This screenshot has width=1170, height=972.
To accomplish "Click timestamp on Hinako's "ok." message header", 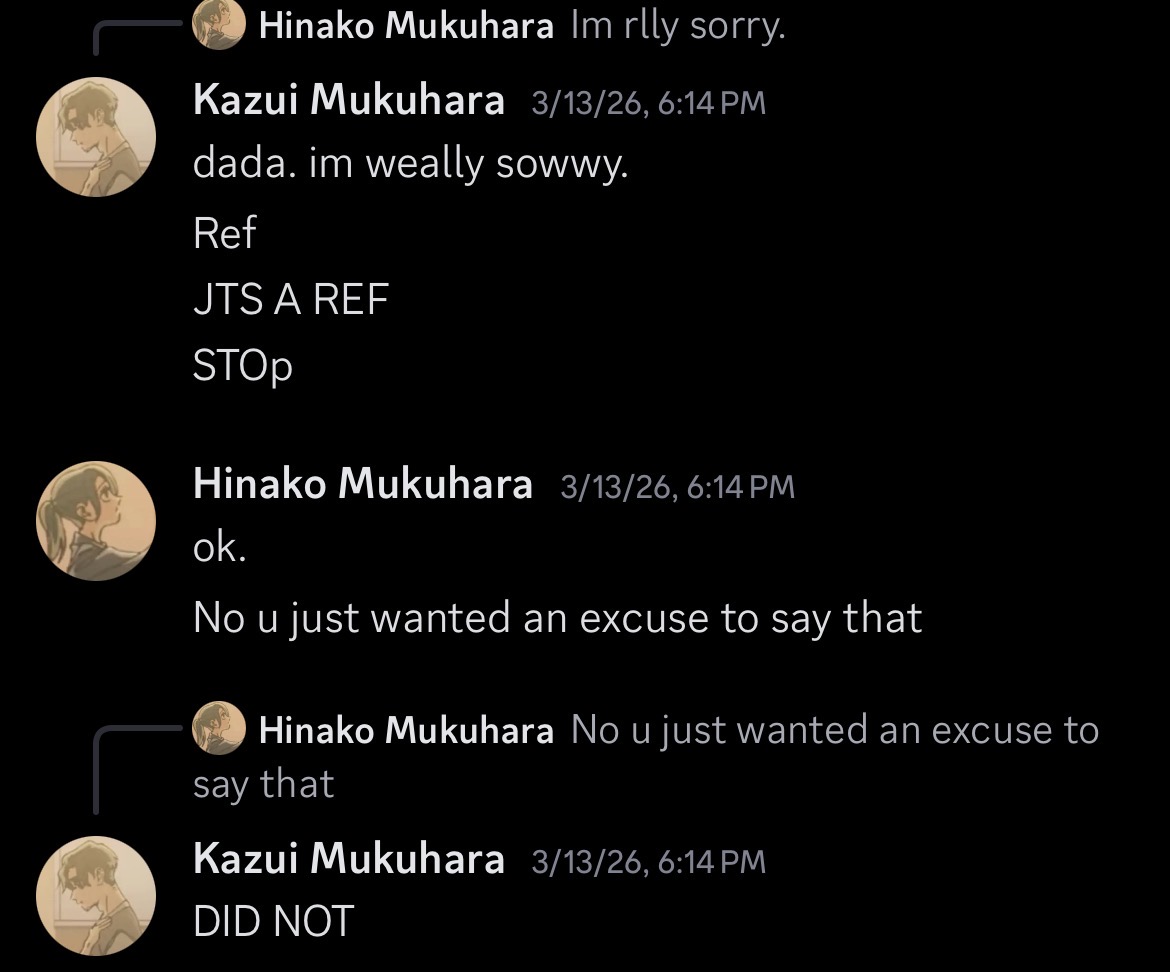I will point(677,487).
